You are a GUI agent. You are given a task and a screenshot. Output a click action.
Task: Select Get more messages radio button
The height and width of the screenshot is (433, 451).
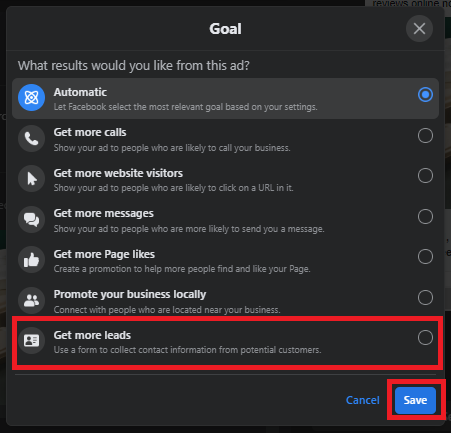tap(425, 217)
